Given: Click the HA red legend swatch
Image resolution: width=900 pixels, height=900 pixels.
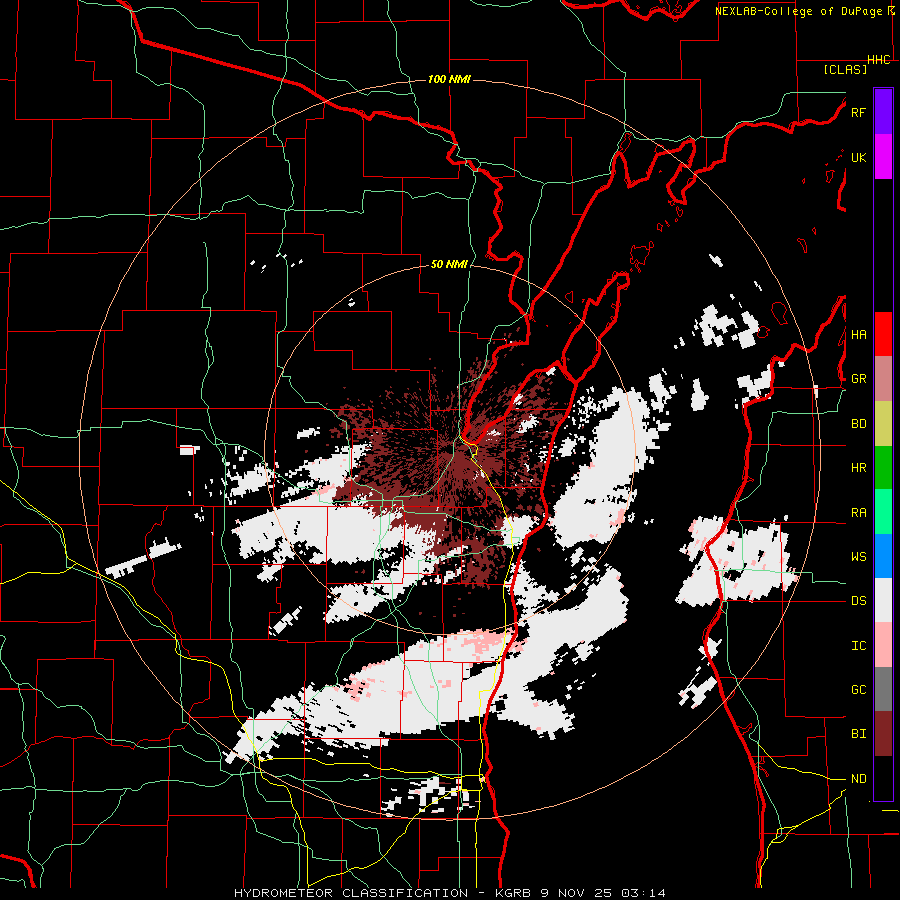Looking at the screenshot, I should pos(883,334).
